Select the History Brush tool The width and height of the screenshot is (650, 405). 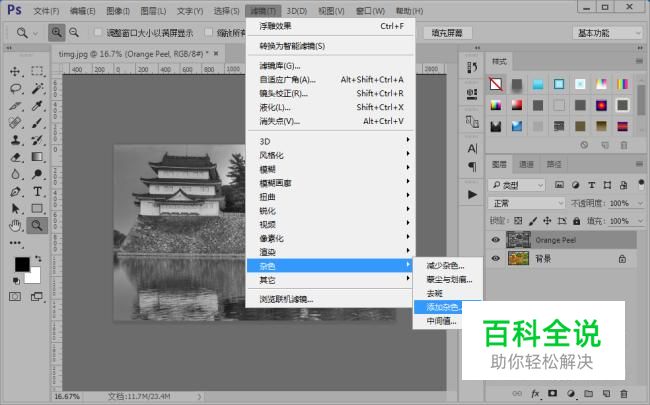click(x=37, y=140)
